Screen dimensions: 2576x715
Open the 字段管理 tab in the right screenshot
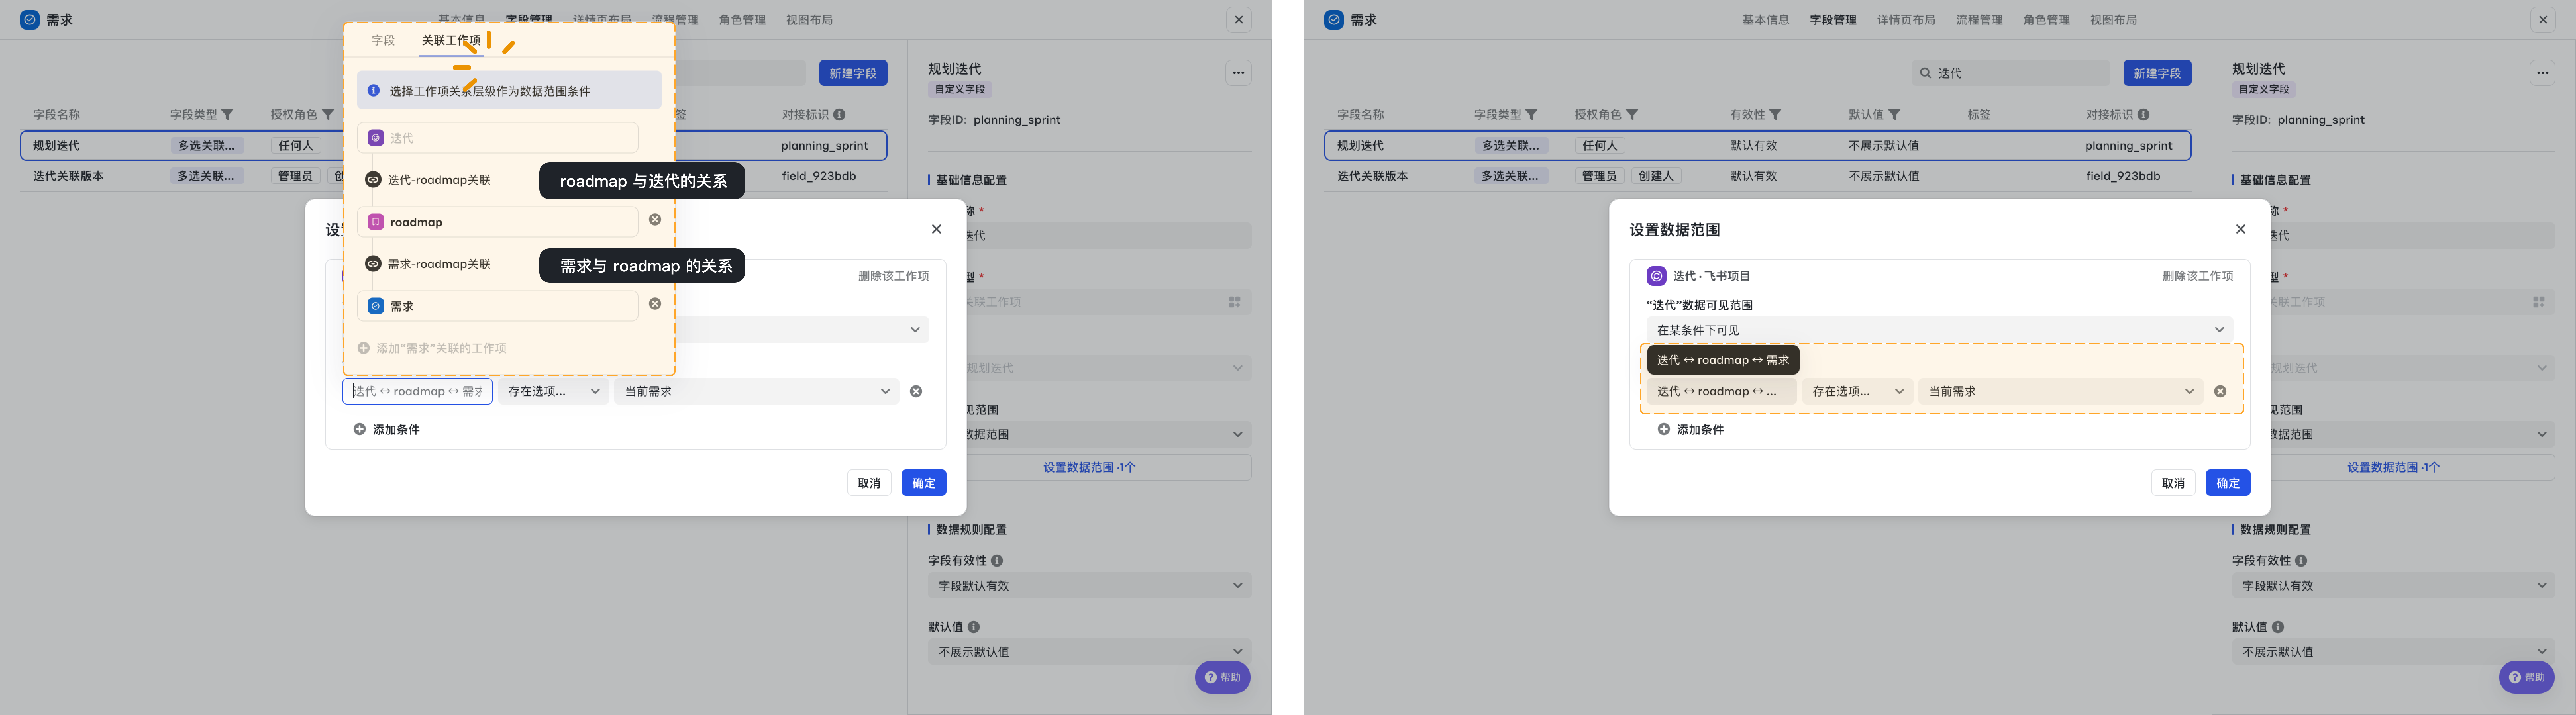1833,20
